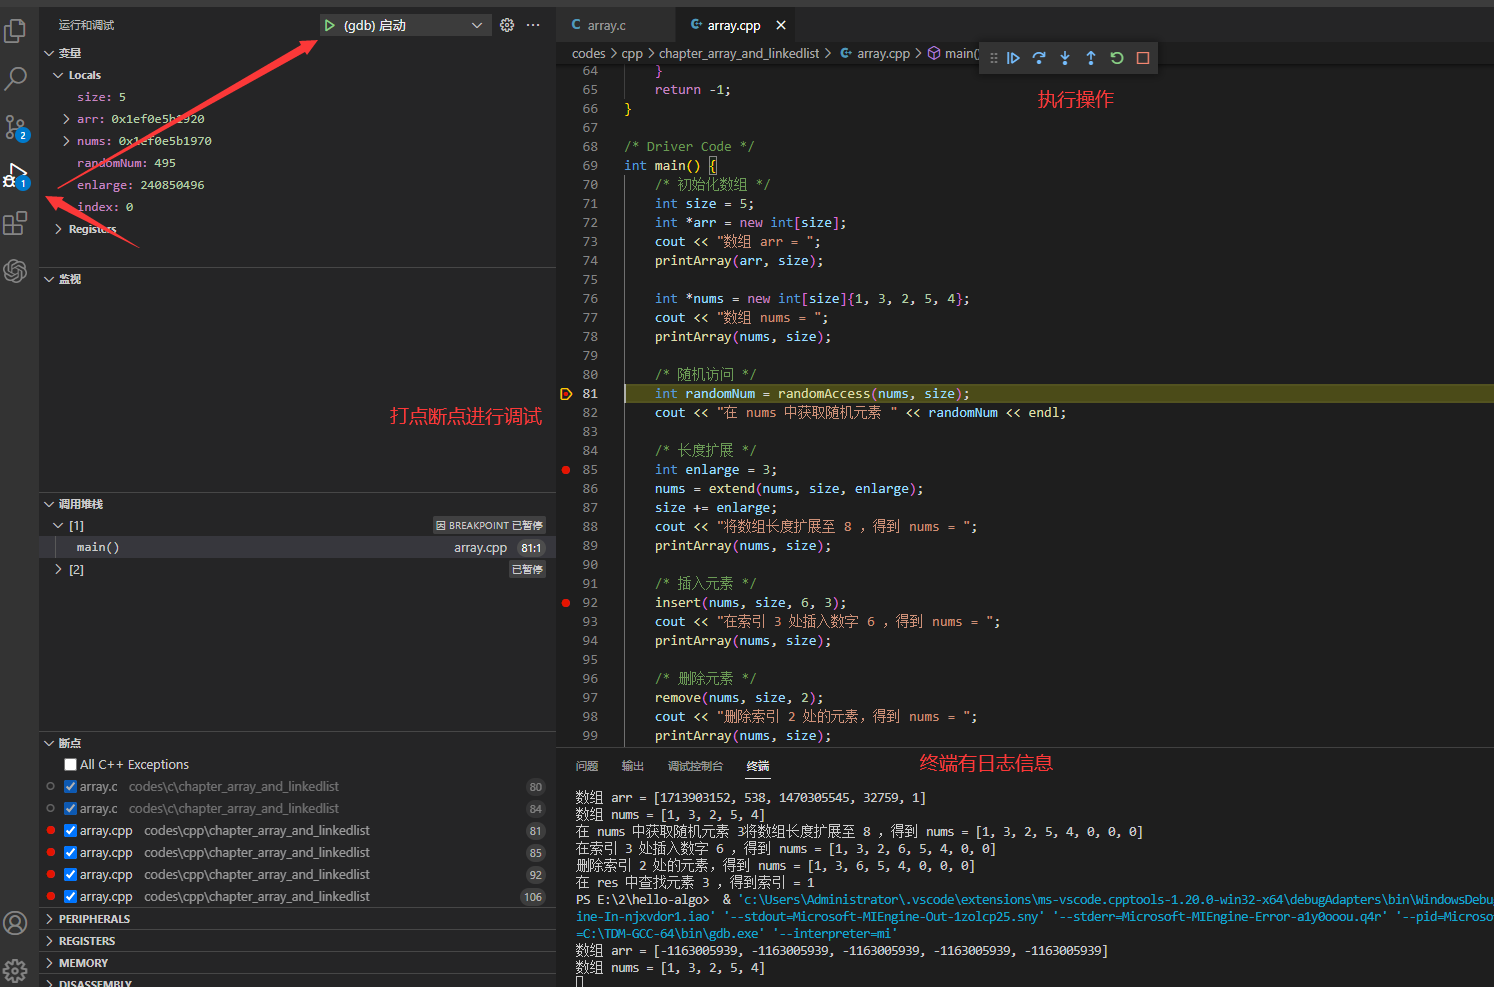
Task: Open the (gdb) launch configuration dropdown
Action: 405,25
